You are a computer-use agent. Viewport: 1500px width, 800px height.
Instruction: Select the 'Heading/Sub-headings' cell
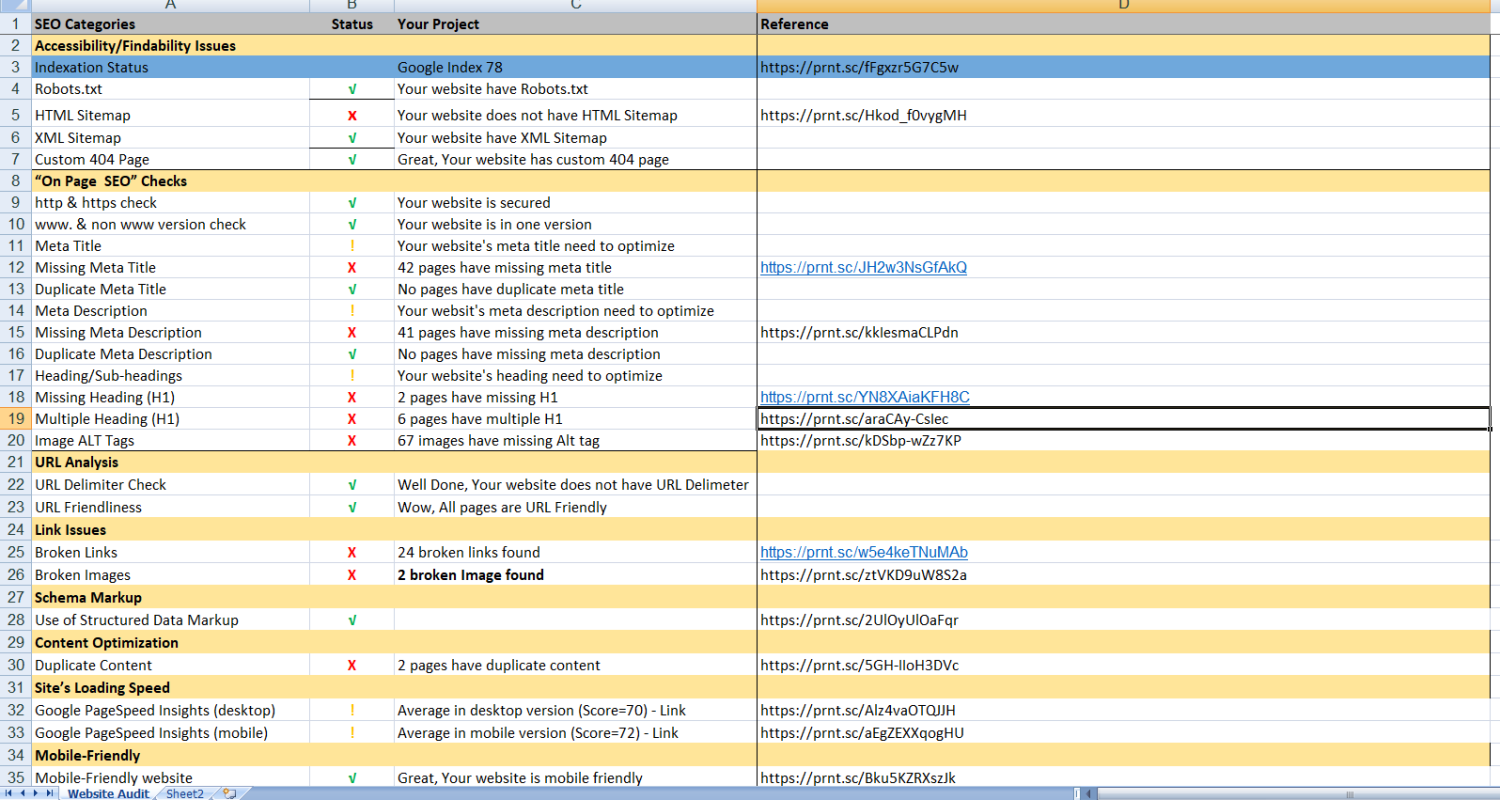pyautogui.click(x=170, y=376)
